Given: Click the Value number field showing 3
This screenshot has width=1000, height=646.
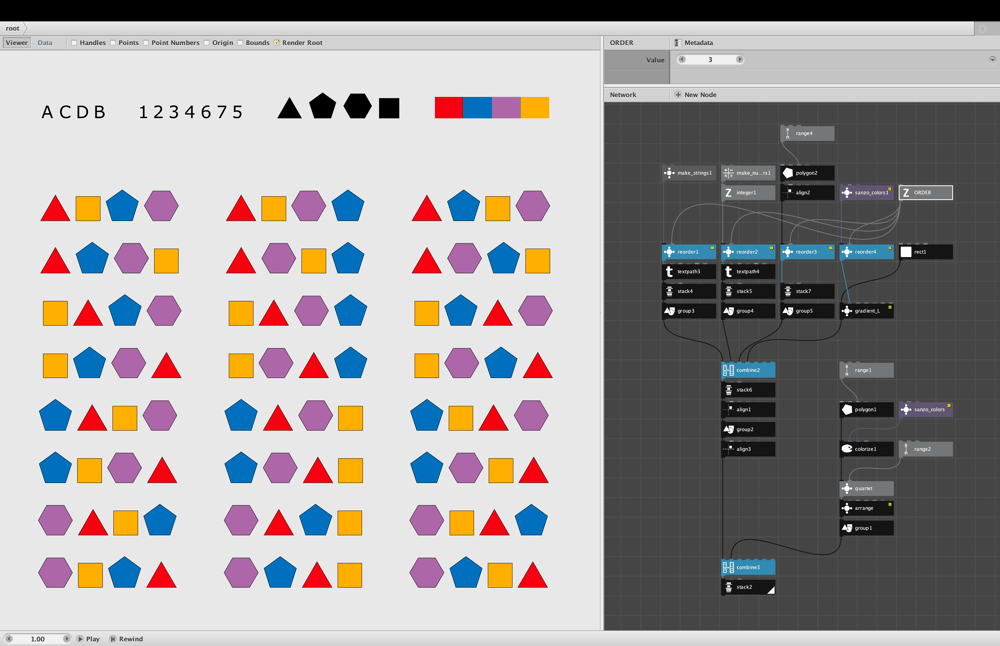Looking at the screenshot, I should pyautogui.click(x=710, y=59).
